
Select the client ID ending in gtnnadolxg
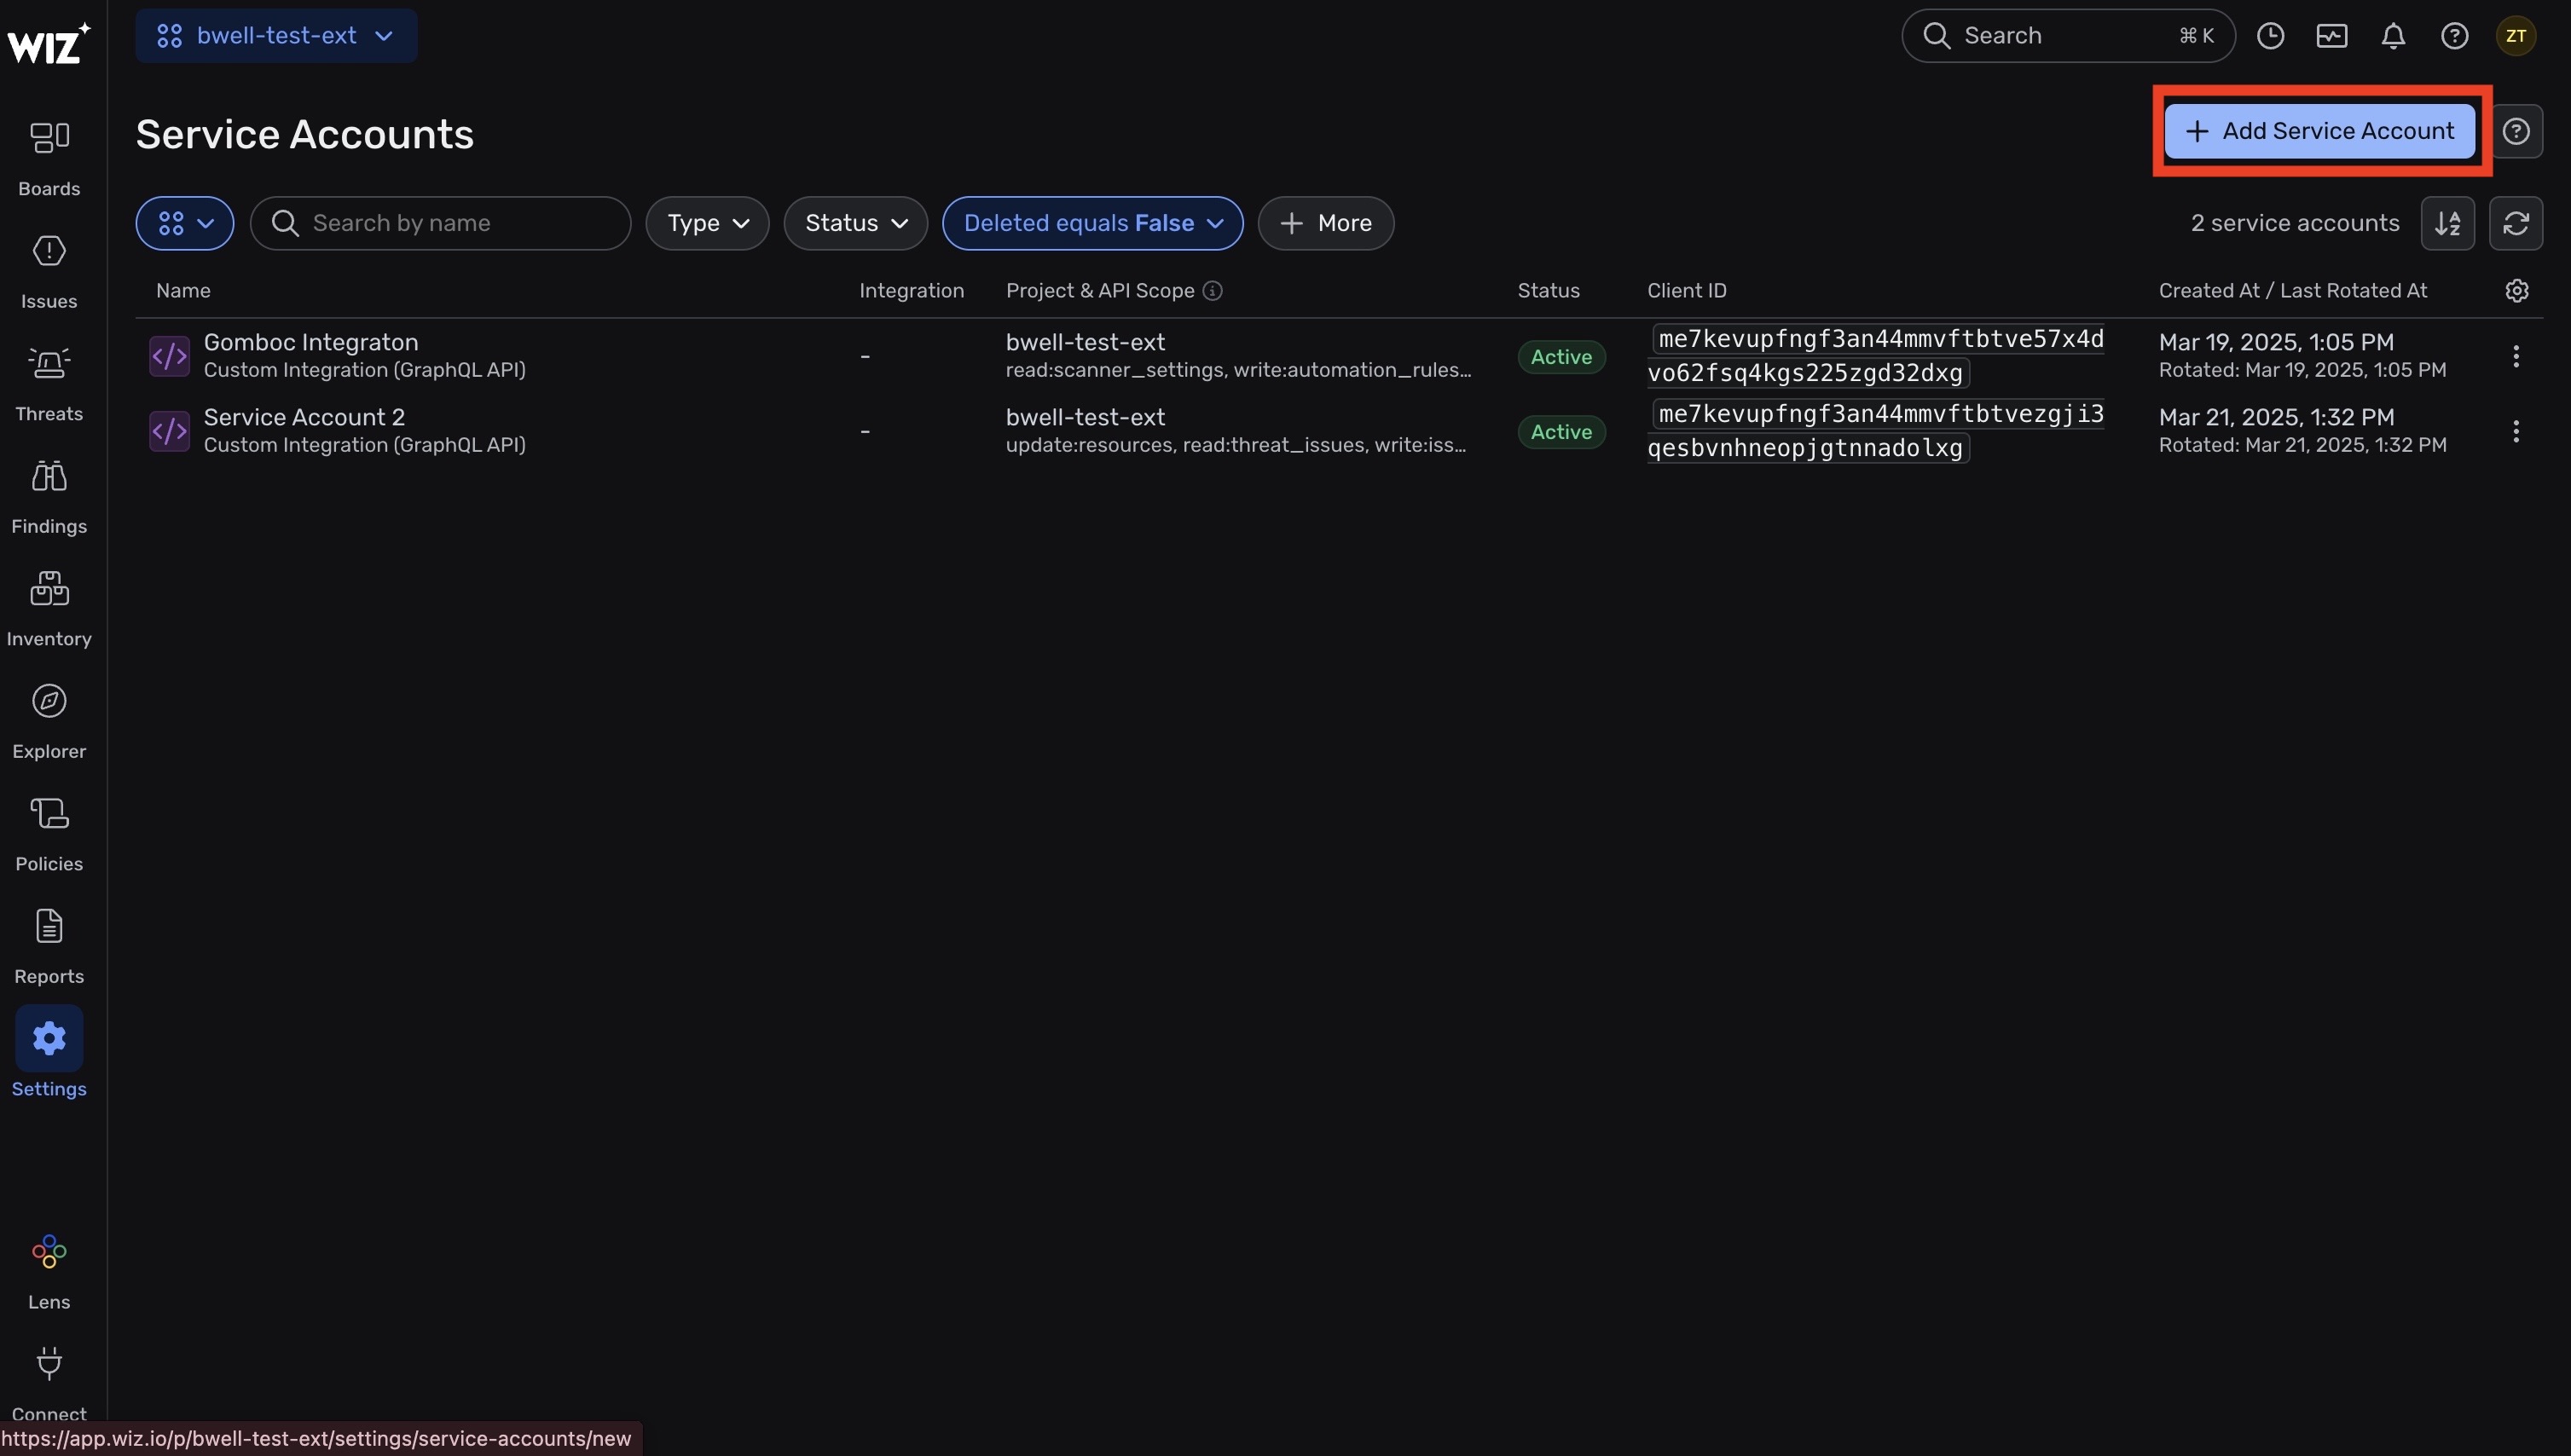point(1876,431)
